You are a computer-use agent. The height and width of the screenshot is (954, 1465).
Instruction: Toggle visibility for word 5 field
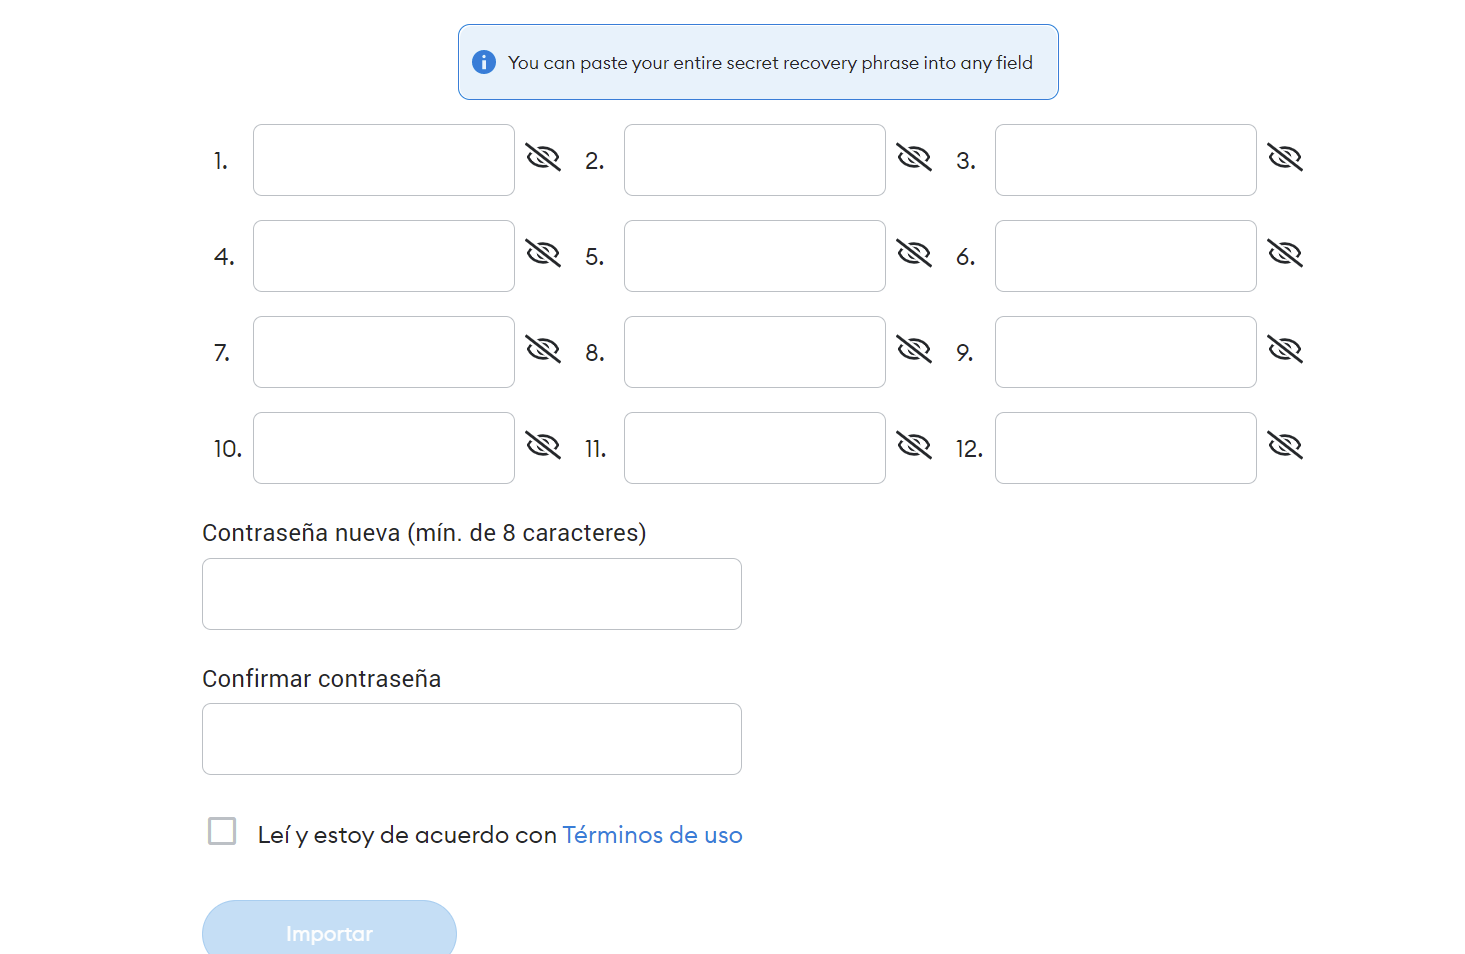click(914, 254)
